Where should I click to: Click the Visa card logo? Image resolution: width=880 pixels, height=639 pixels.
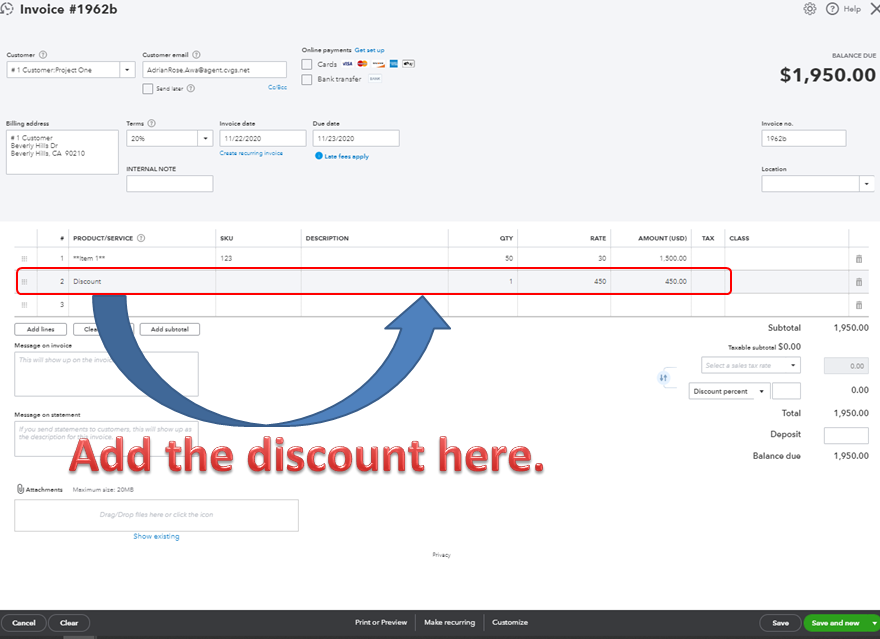point(347,64)
